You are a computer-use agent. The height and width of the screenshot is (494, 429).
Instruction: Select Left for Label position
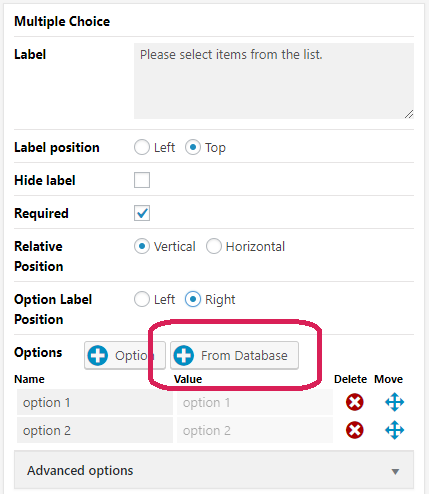(x=142, y=147)
